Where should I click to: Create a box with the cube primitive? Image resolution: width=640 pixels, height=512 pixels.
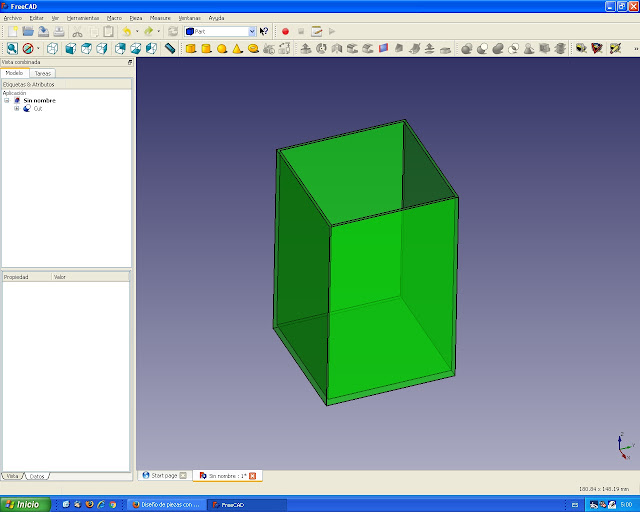pyautogui.click(x=191, y=49)
